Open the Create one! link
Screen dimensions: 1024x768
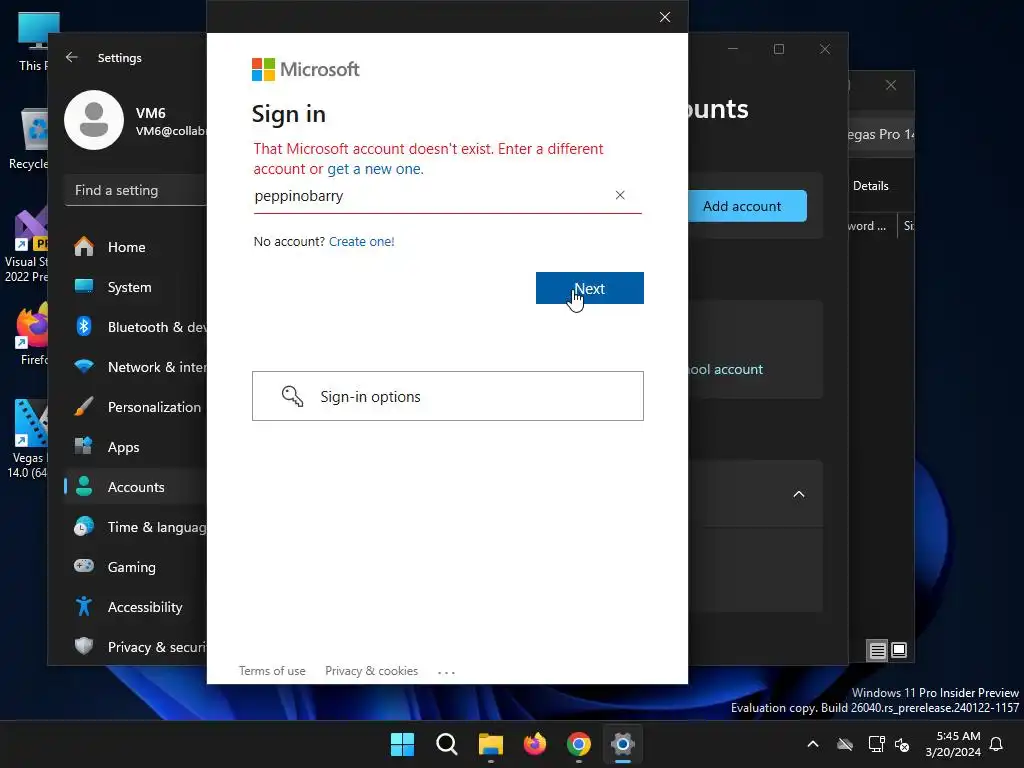coord(361,242)
